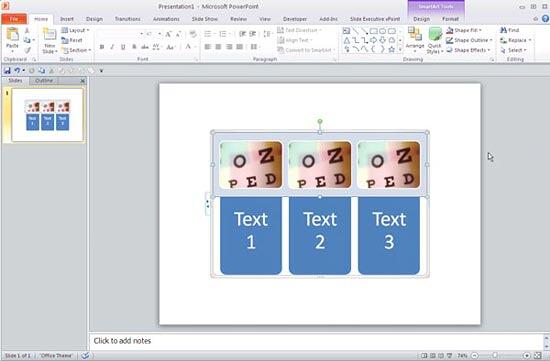Viewport: 550px width, 361px height.
Task: Click the Paste clipboard icon
Action: (x=12, y=35)
